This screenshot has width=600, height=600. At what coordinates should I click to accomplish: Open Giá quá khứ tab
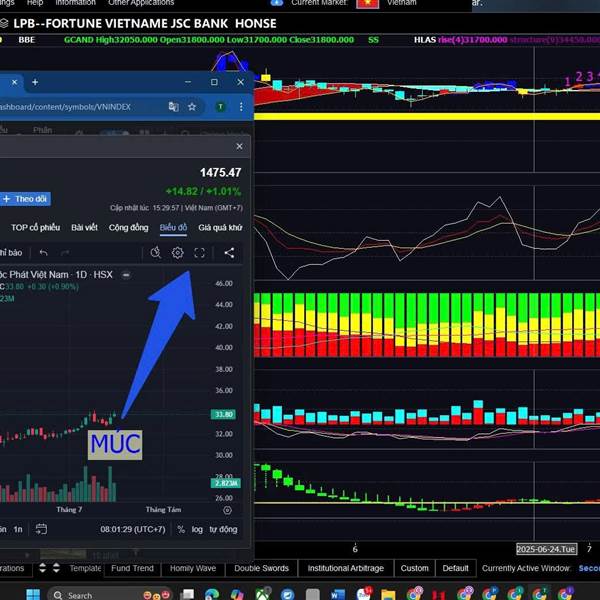click(x=220, y=228)
